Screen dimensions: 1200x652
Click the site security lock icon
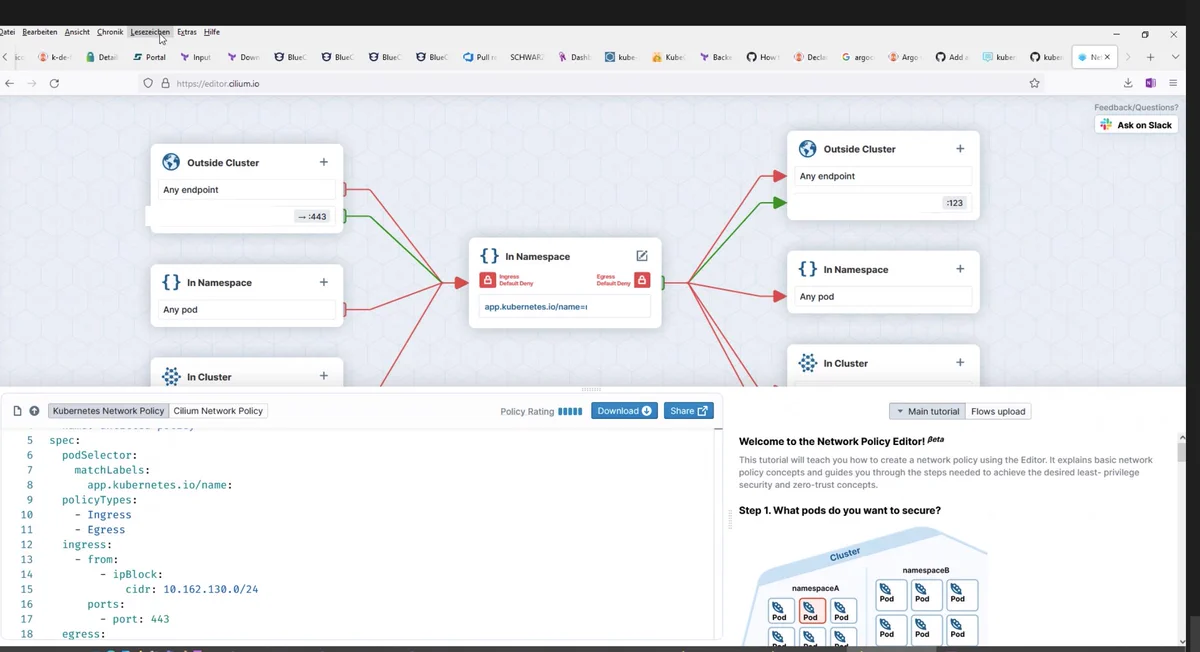165,84
